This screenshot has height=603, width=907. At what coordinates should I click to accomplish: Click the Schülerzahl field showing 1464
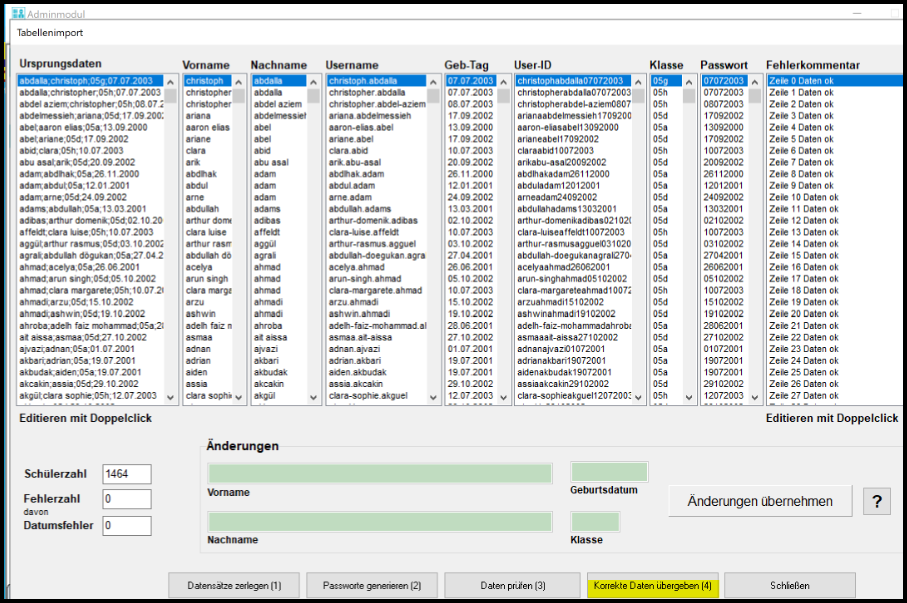click(126, 474)
